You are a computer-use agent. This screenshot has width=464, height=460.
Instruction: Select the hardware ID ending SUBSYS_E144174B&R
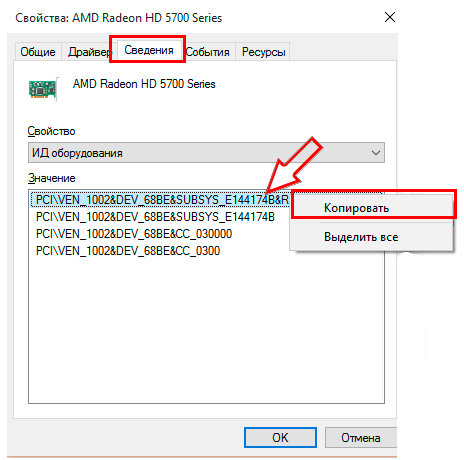(161, 200)
